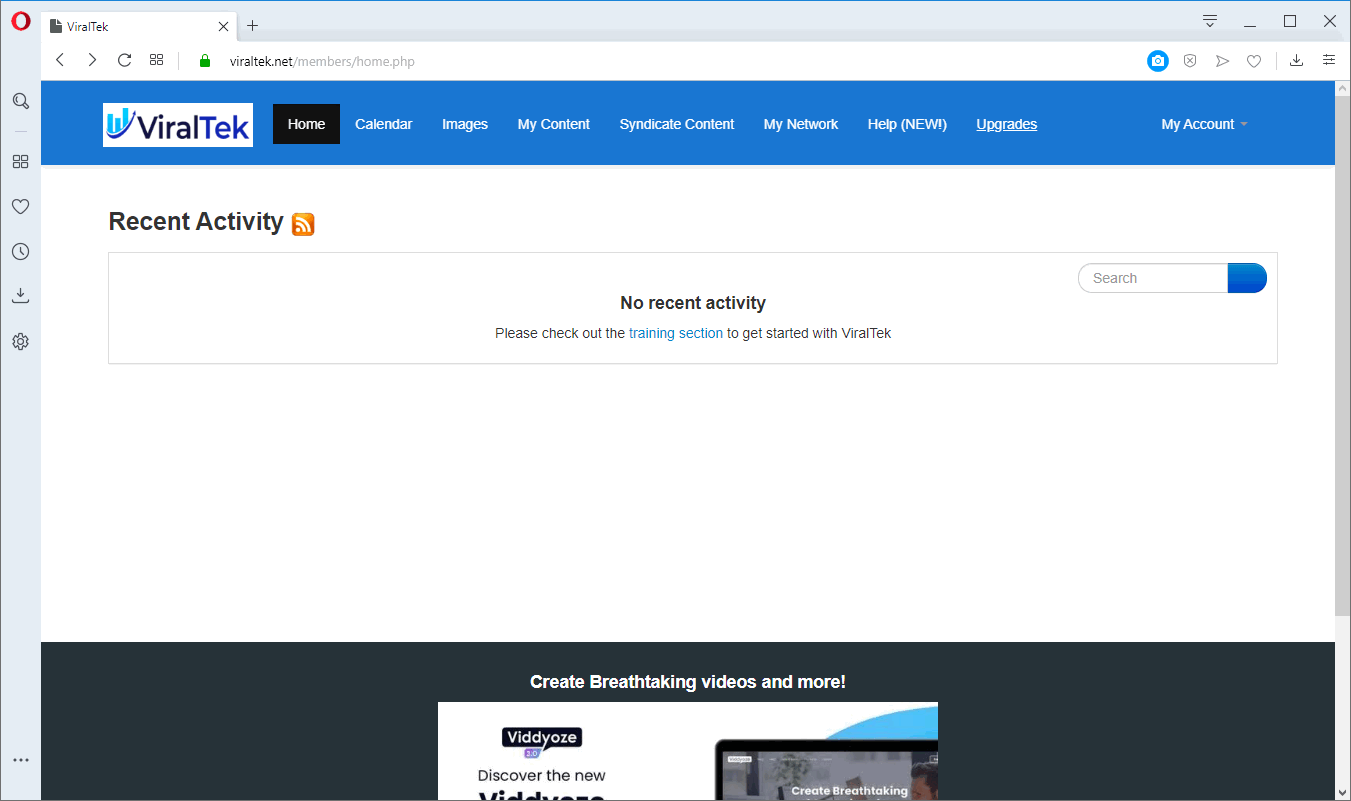Open Help (NEW!) page

pos(907,124)
